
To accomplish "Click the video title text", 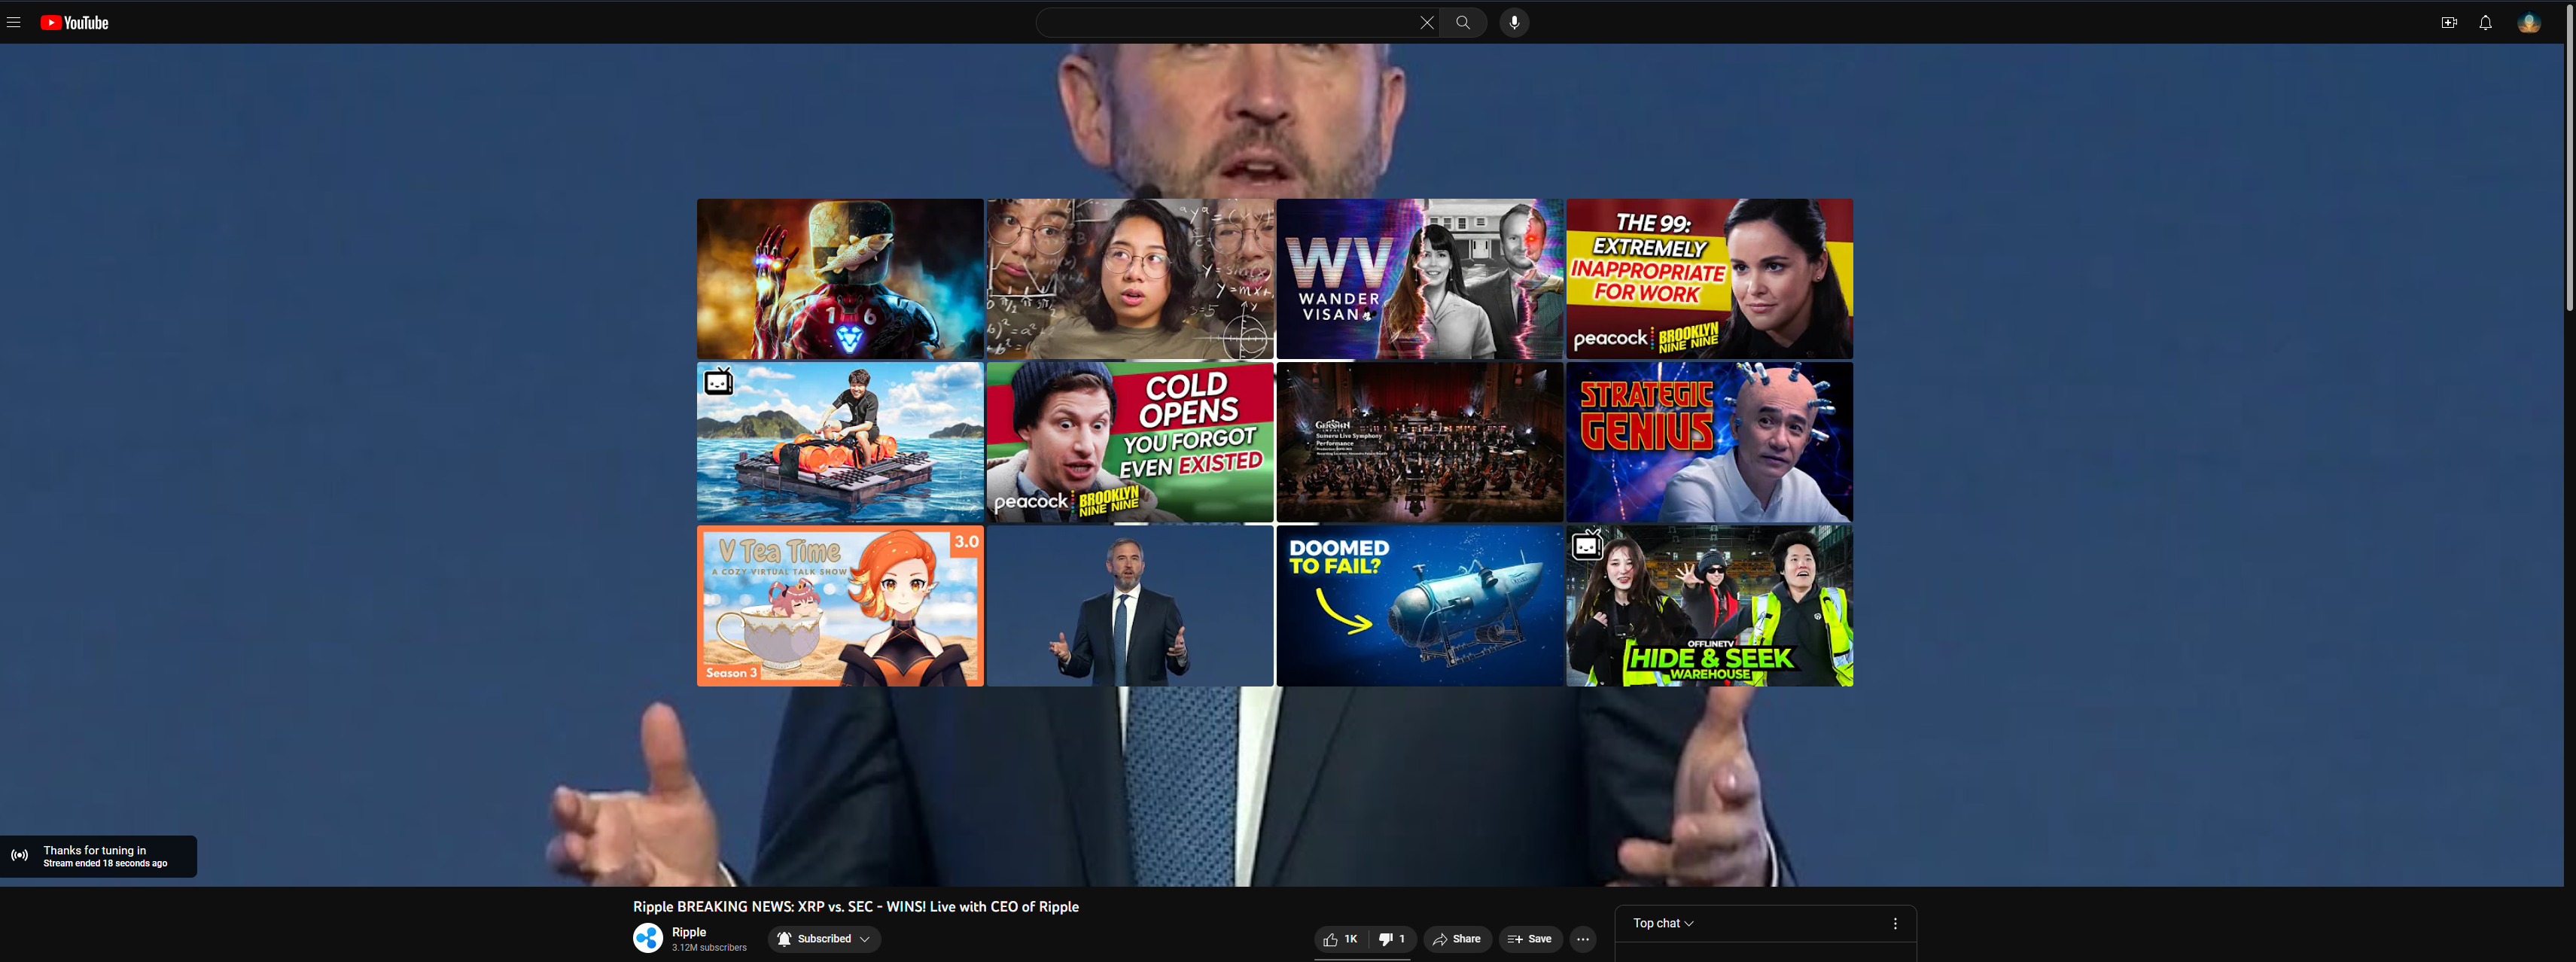I will 856,907.
